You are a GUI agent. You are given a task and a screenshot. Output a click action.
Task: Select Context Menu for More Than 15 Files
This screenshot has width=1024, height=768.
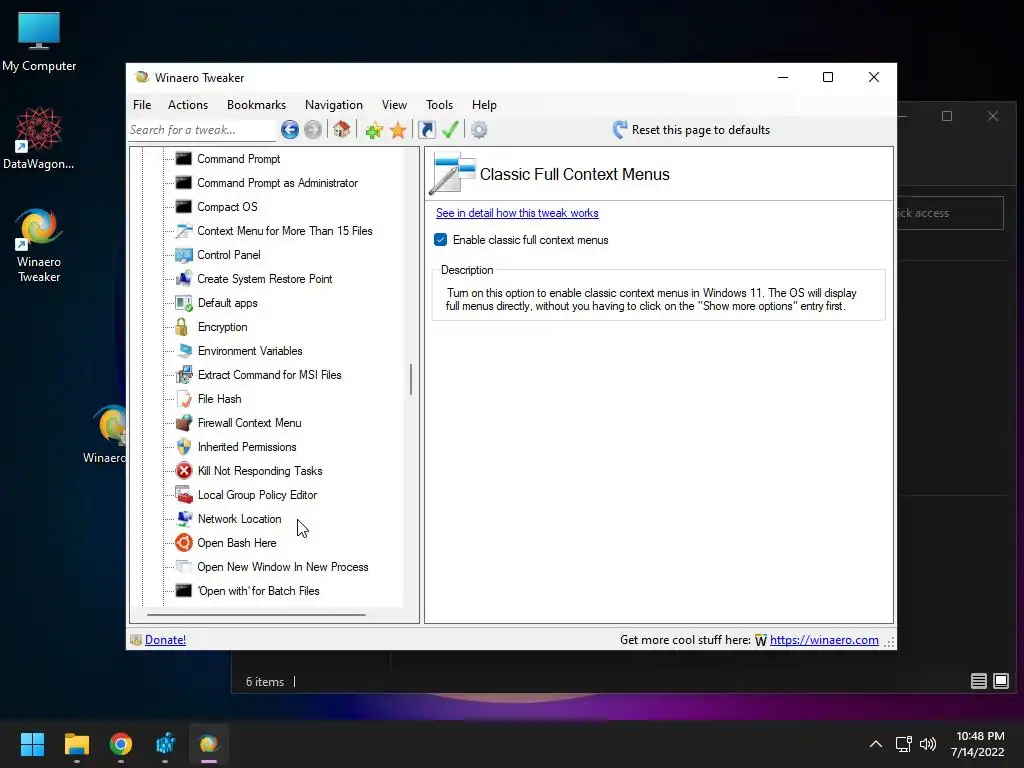pos(285,231)
